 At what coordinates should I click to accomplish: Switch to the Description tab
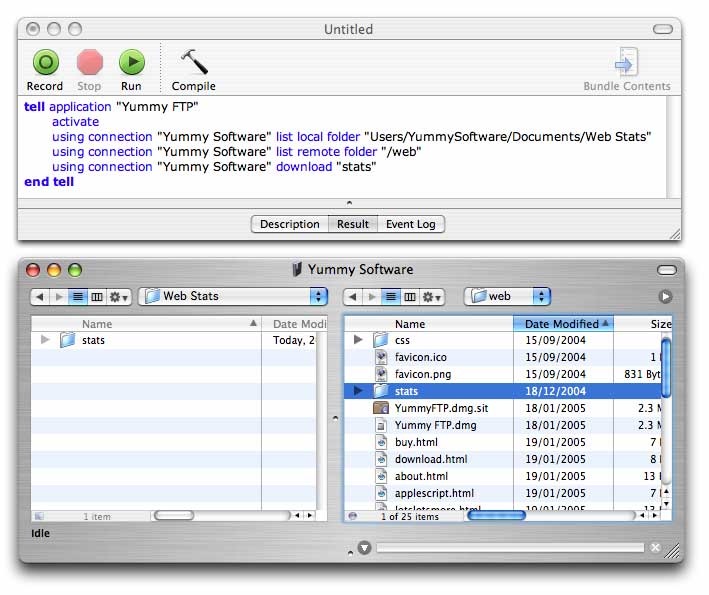tap(289, 224)
